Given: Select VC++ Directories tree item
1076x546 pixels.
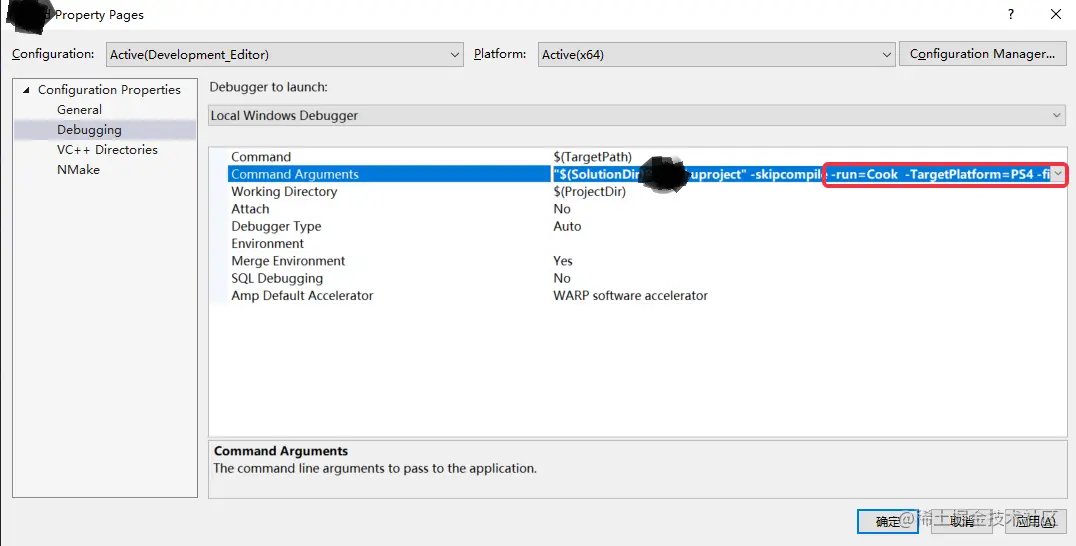Looking at the screenshot, I should 107,150.
